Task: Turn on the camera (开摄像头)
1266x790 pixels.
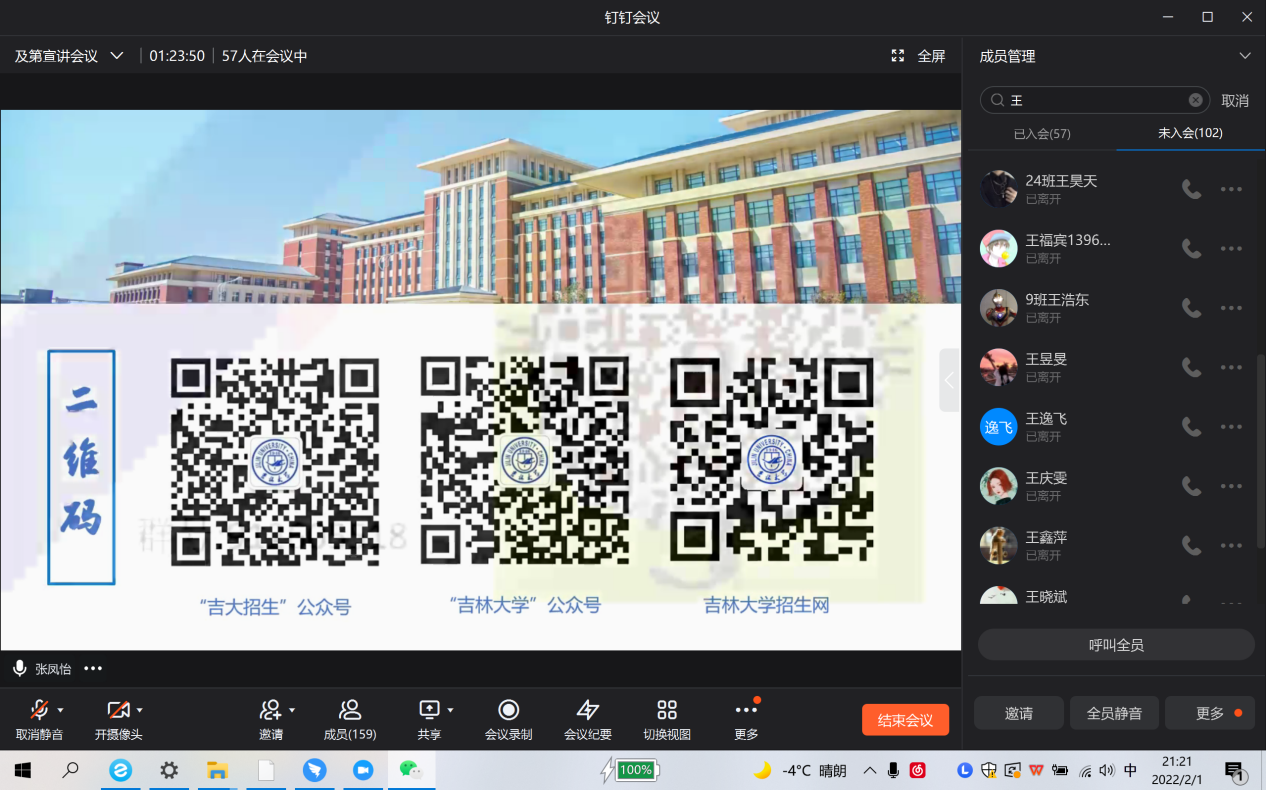Action: pyautogui.click(x=118, y=710)
